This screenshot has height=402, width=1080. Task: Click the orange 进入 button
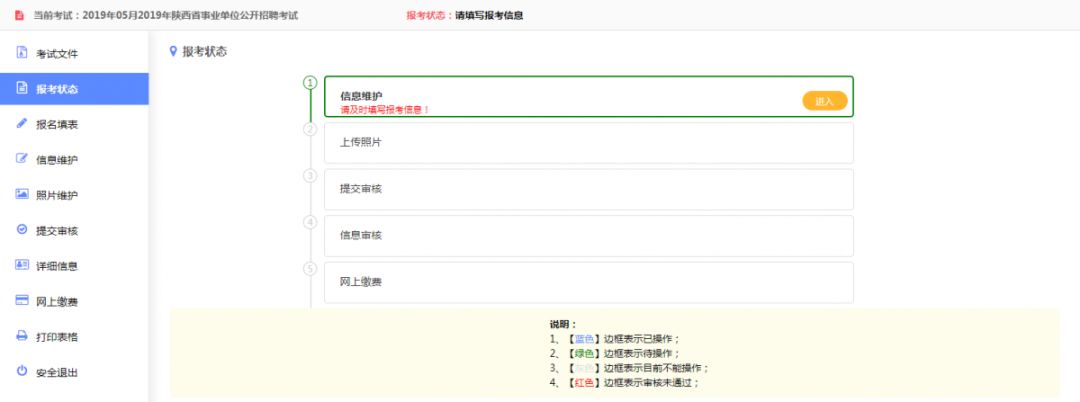[824, 101]
